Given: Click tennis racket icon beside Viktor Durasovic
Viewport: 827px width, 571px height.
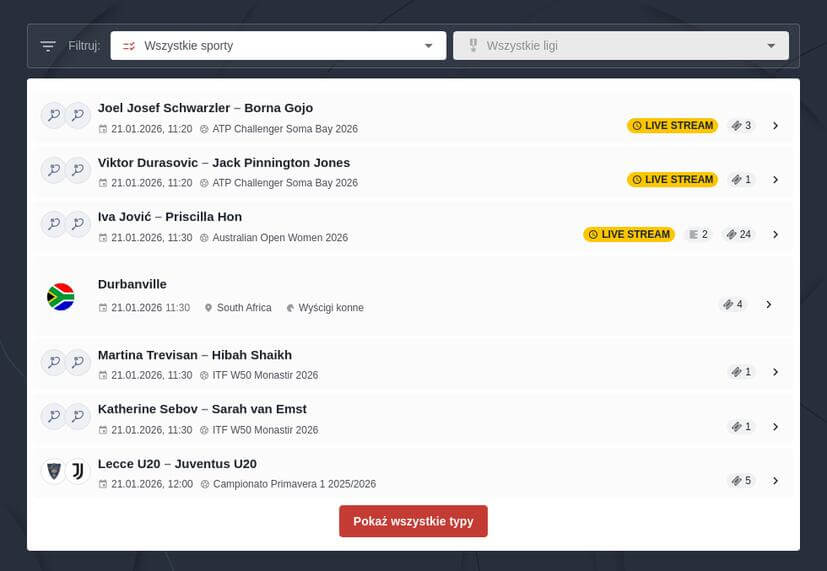Looking at the screenshot, I should pos(53,170).
